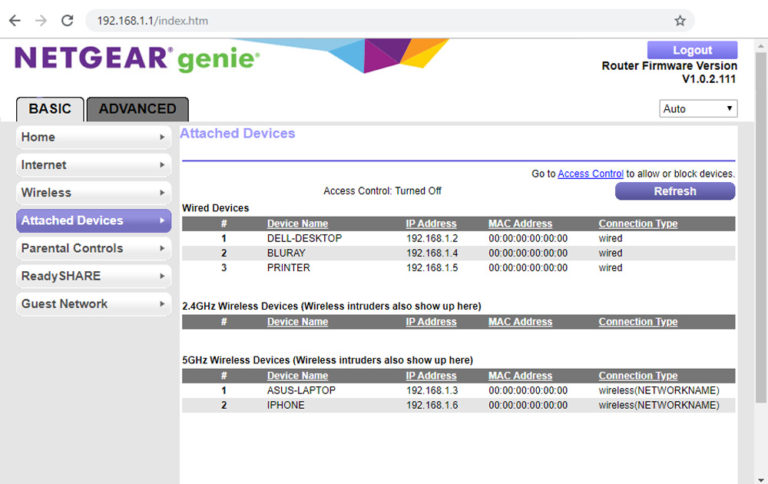Sort 5GHz devices by Connection Type
This screenshot has width=768, height=484.
(x=638, y=376)
